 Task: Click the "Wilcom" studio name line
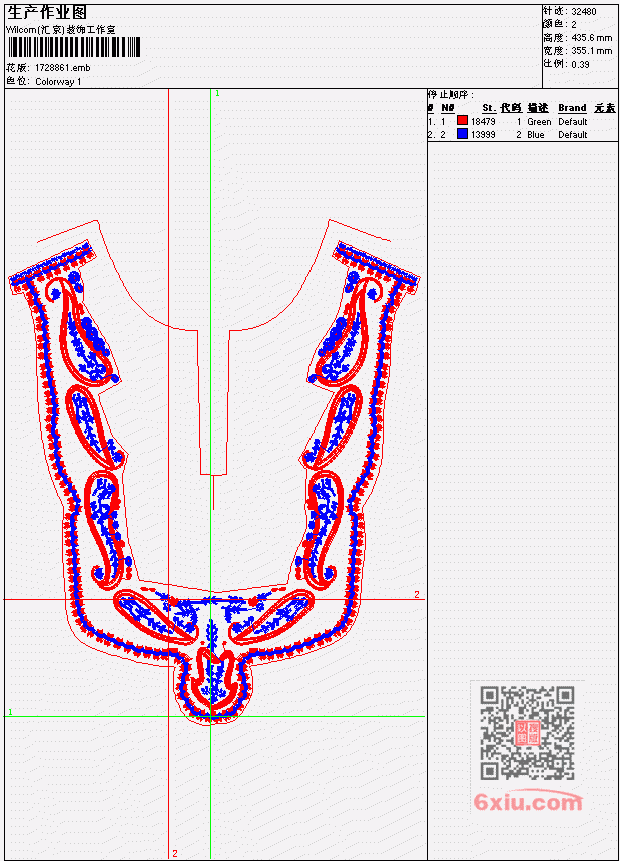[x=61, y=30]
